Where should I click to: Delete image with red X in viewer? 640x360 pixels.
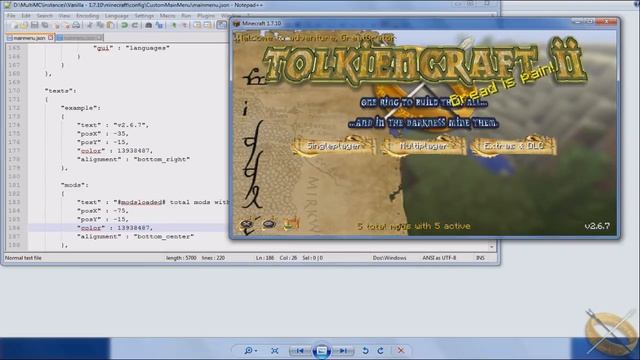pyautogui.click(x=401, y=350)
